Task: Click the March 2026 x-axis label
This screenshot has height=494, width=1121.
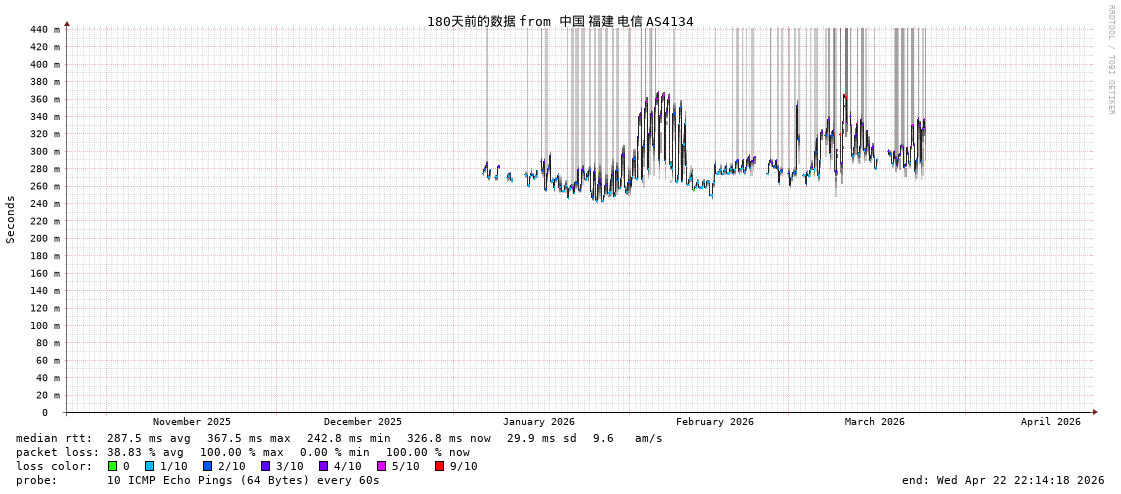Action: point(874,422)
